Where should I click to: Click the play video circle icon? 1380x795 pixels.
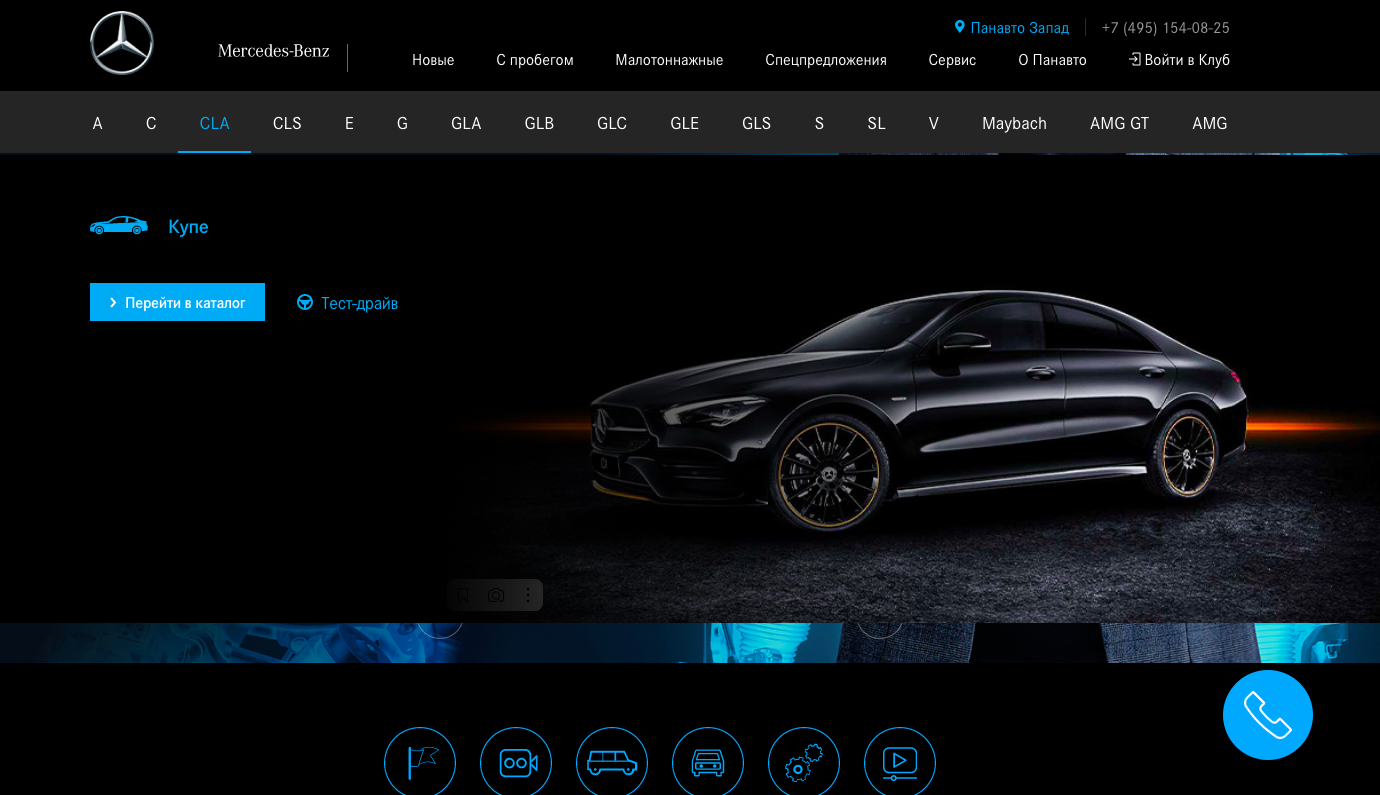[x=900, y=762]
